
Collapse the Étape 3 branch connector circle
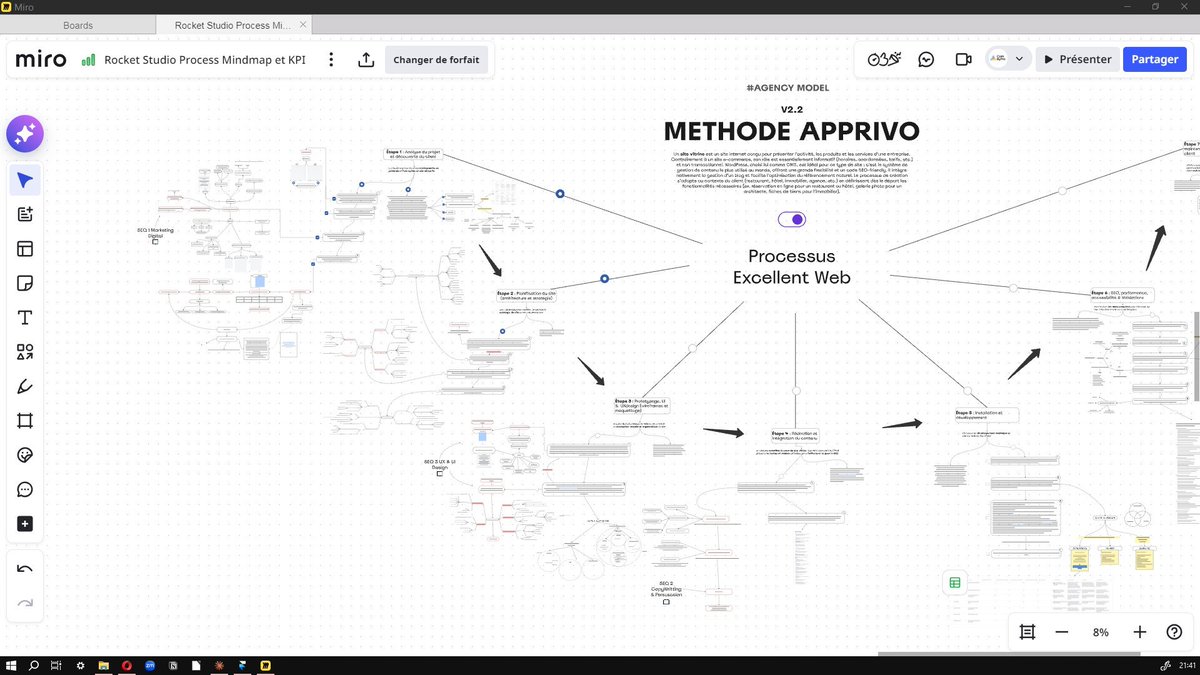pyautogui.click(x=691, y=348)
